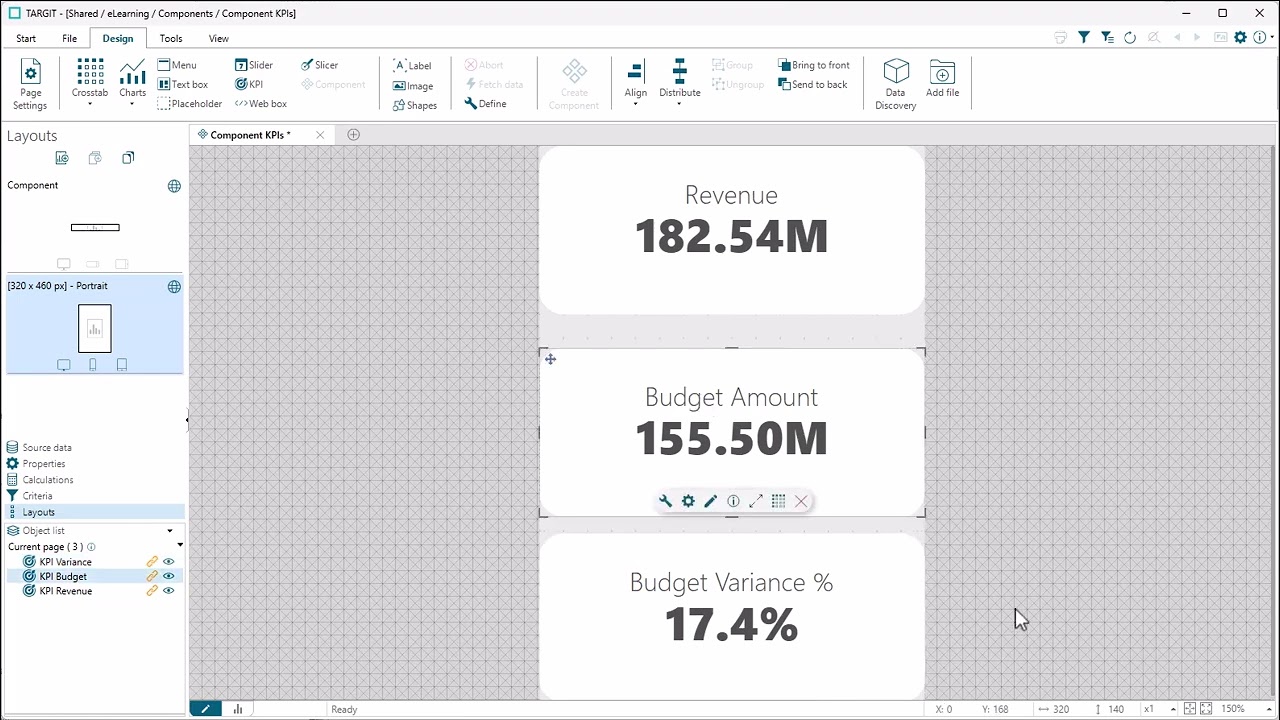Toggle visibility of KPI Revenue
Image resolution: width=1280 pixels, height=720 pixels.
(x=168, y=591)
